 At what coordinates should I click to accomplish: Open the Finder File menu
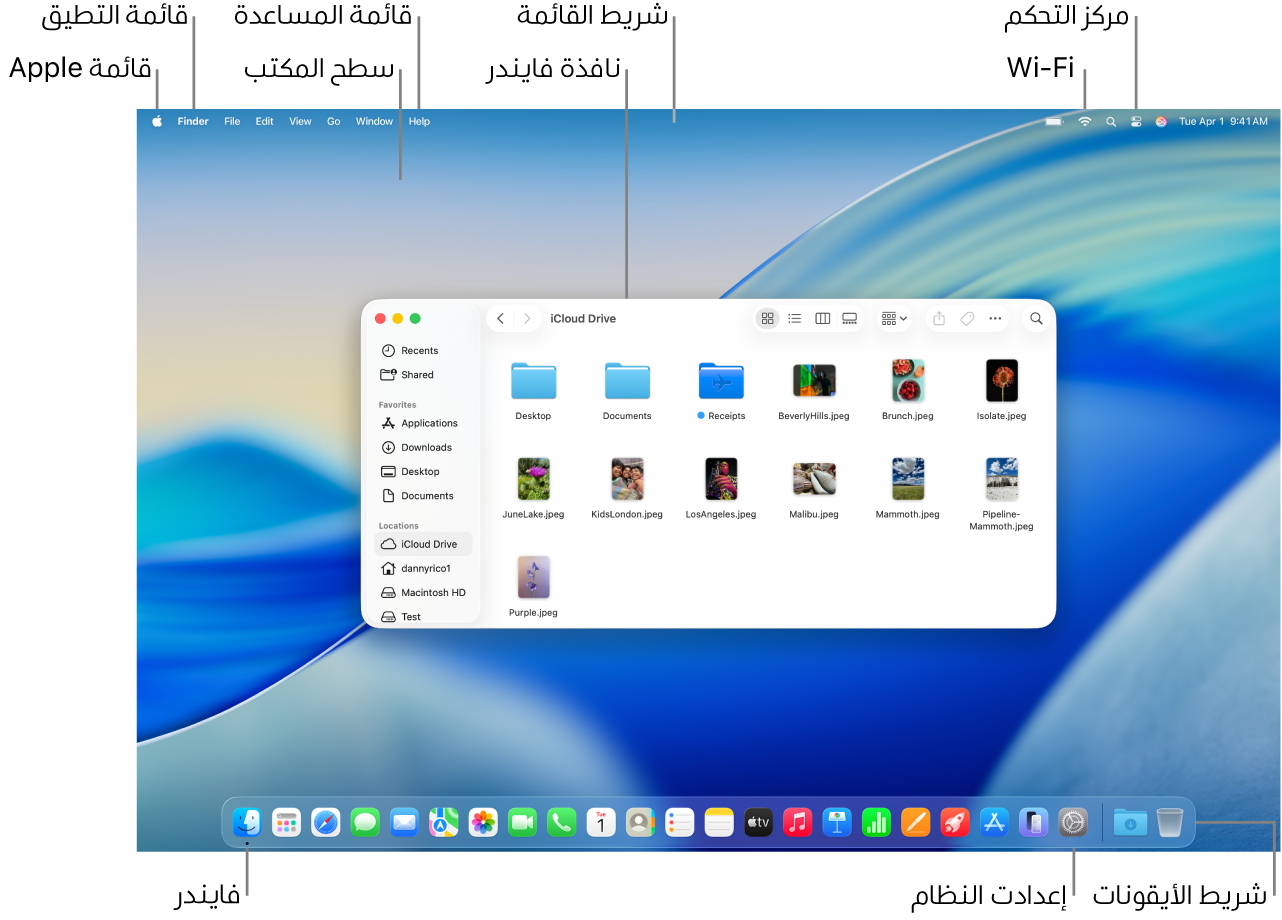tap(232, 120)
